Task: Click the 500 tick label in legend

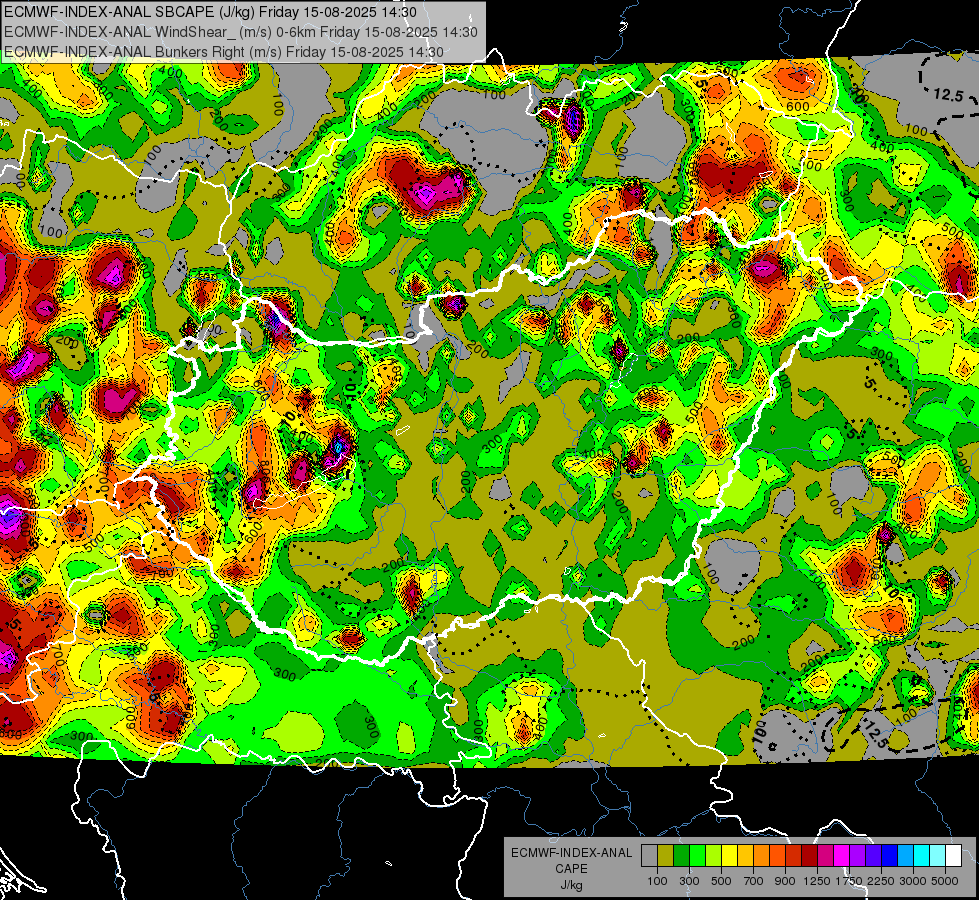Action: pos(721,881)
